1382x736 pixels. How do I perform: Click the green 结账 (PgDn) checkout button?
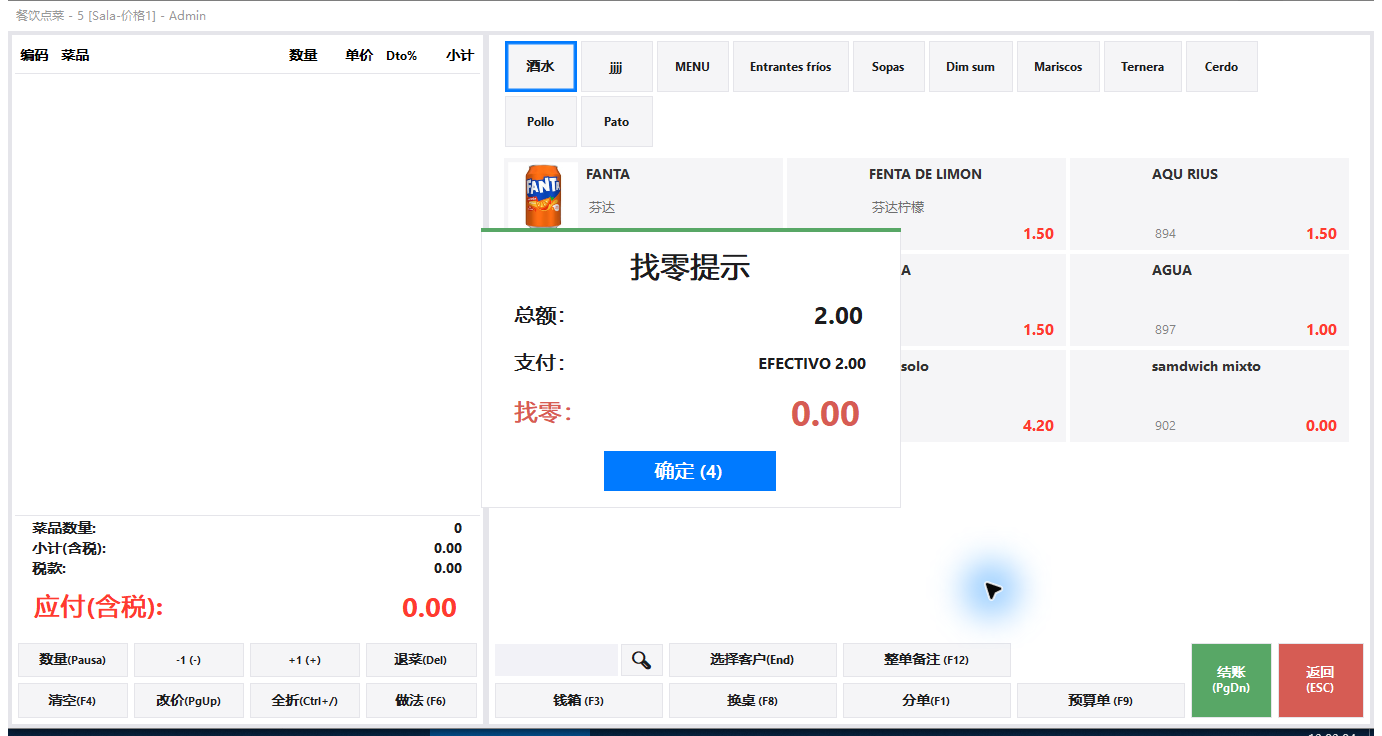point(1232,680)
